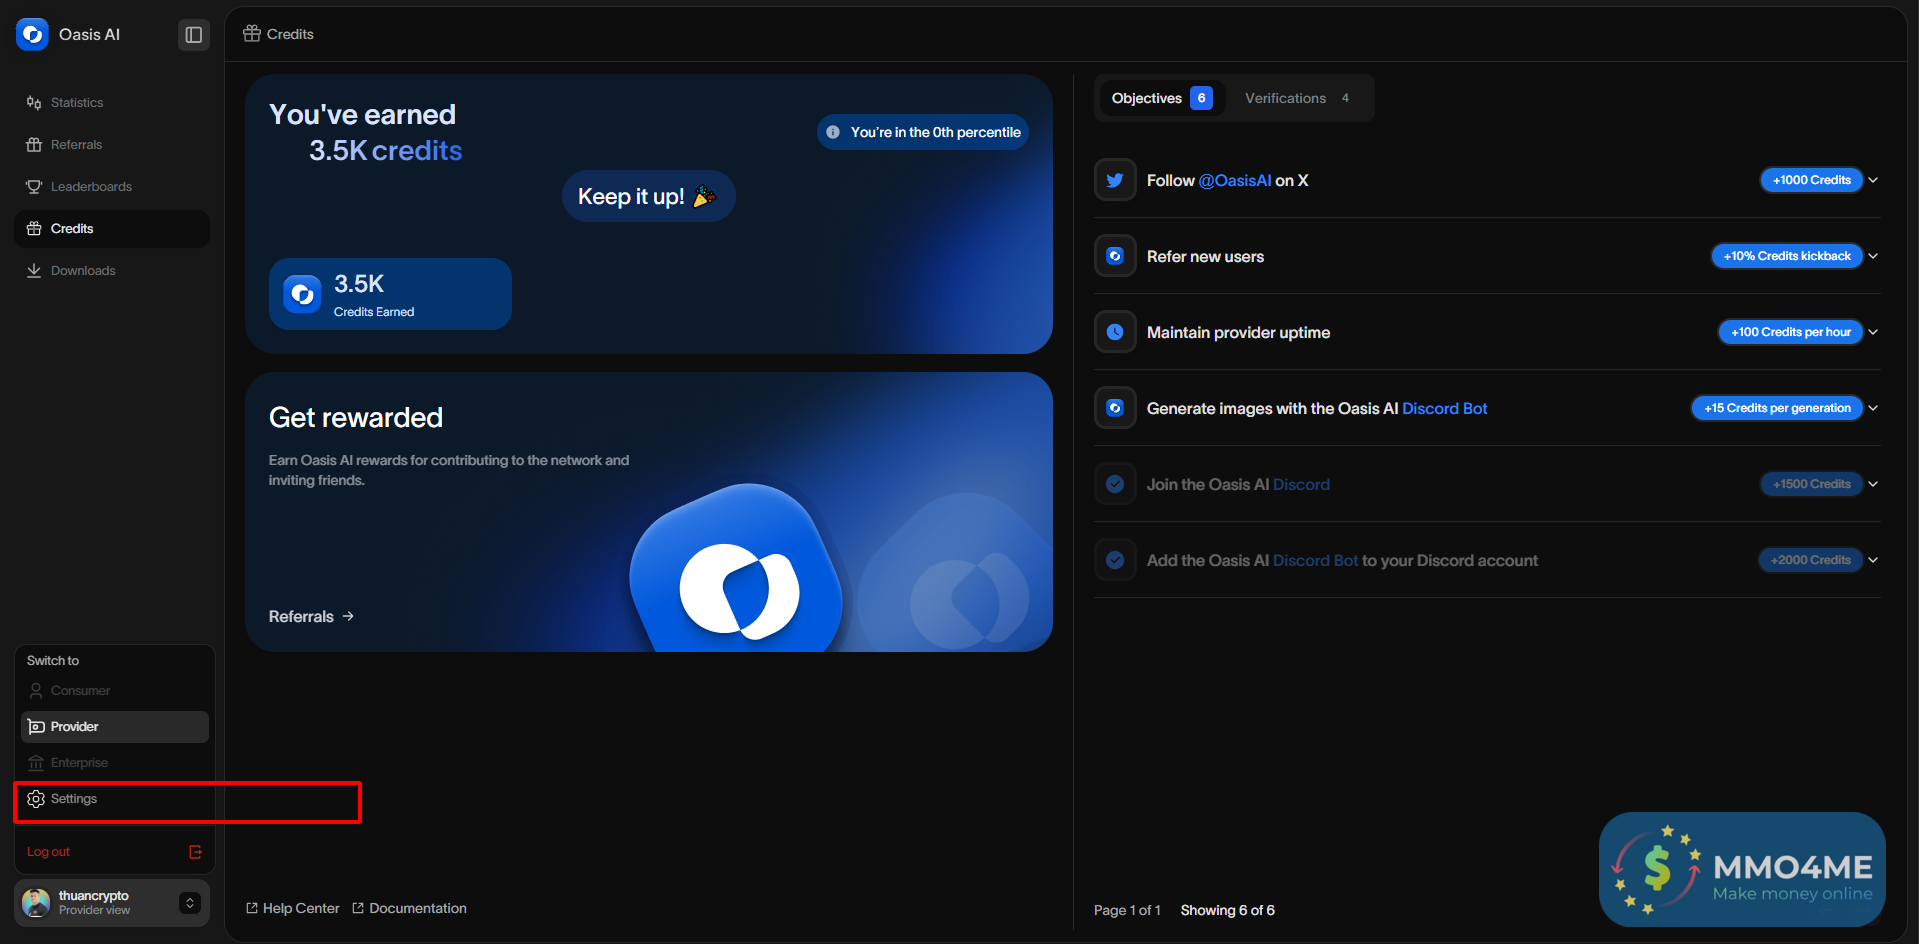This screenshot has height=944, width=1919.
Task: Open the Downloads page
Action: [112, 271]
